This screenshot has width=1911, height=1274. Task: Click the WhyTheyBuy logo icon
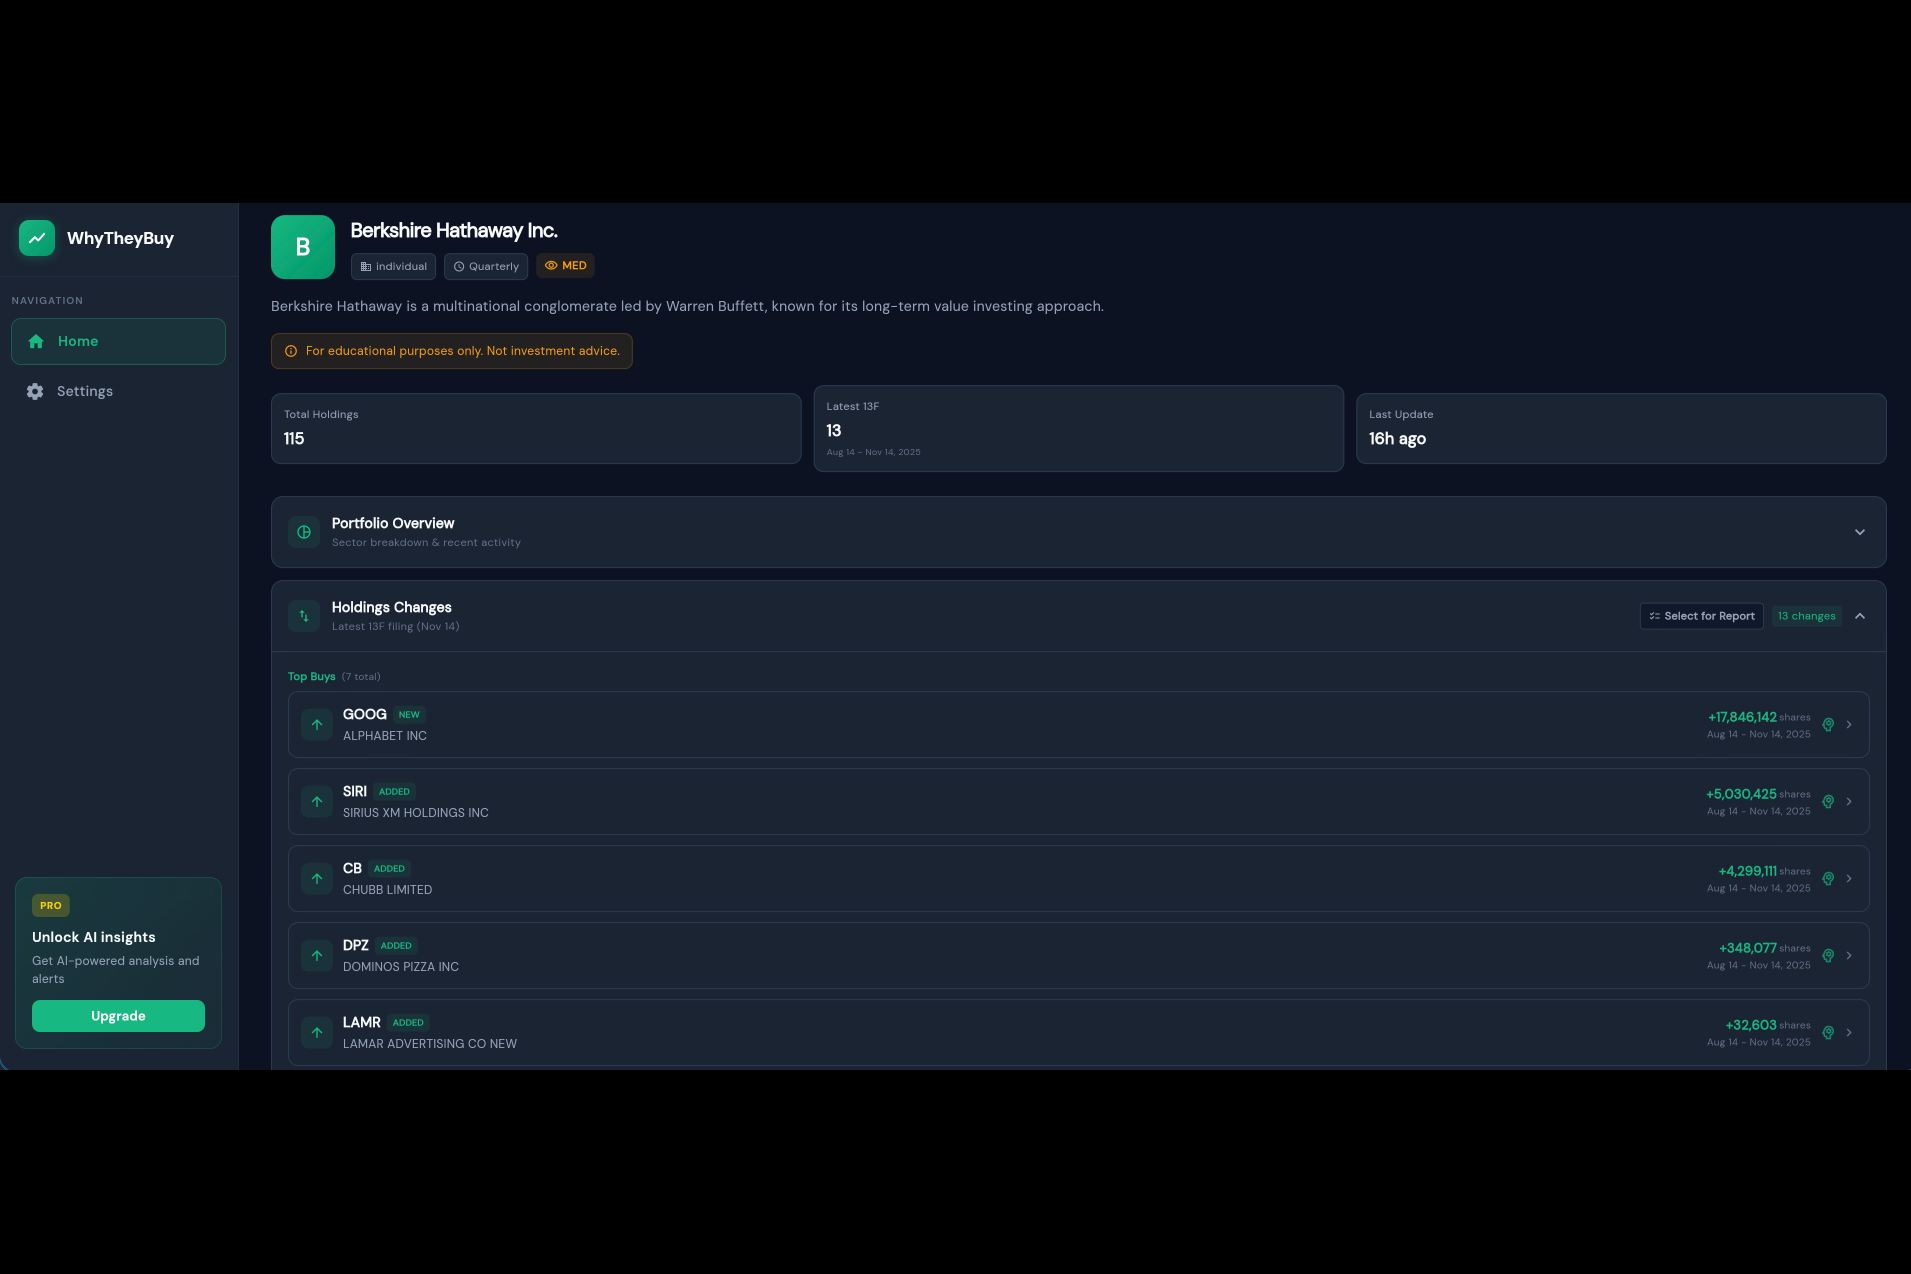37,238
